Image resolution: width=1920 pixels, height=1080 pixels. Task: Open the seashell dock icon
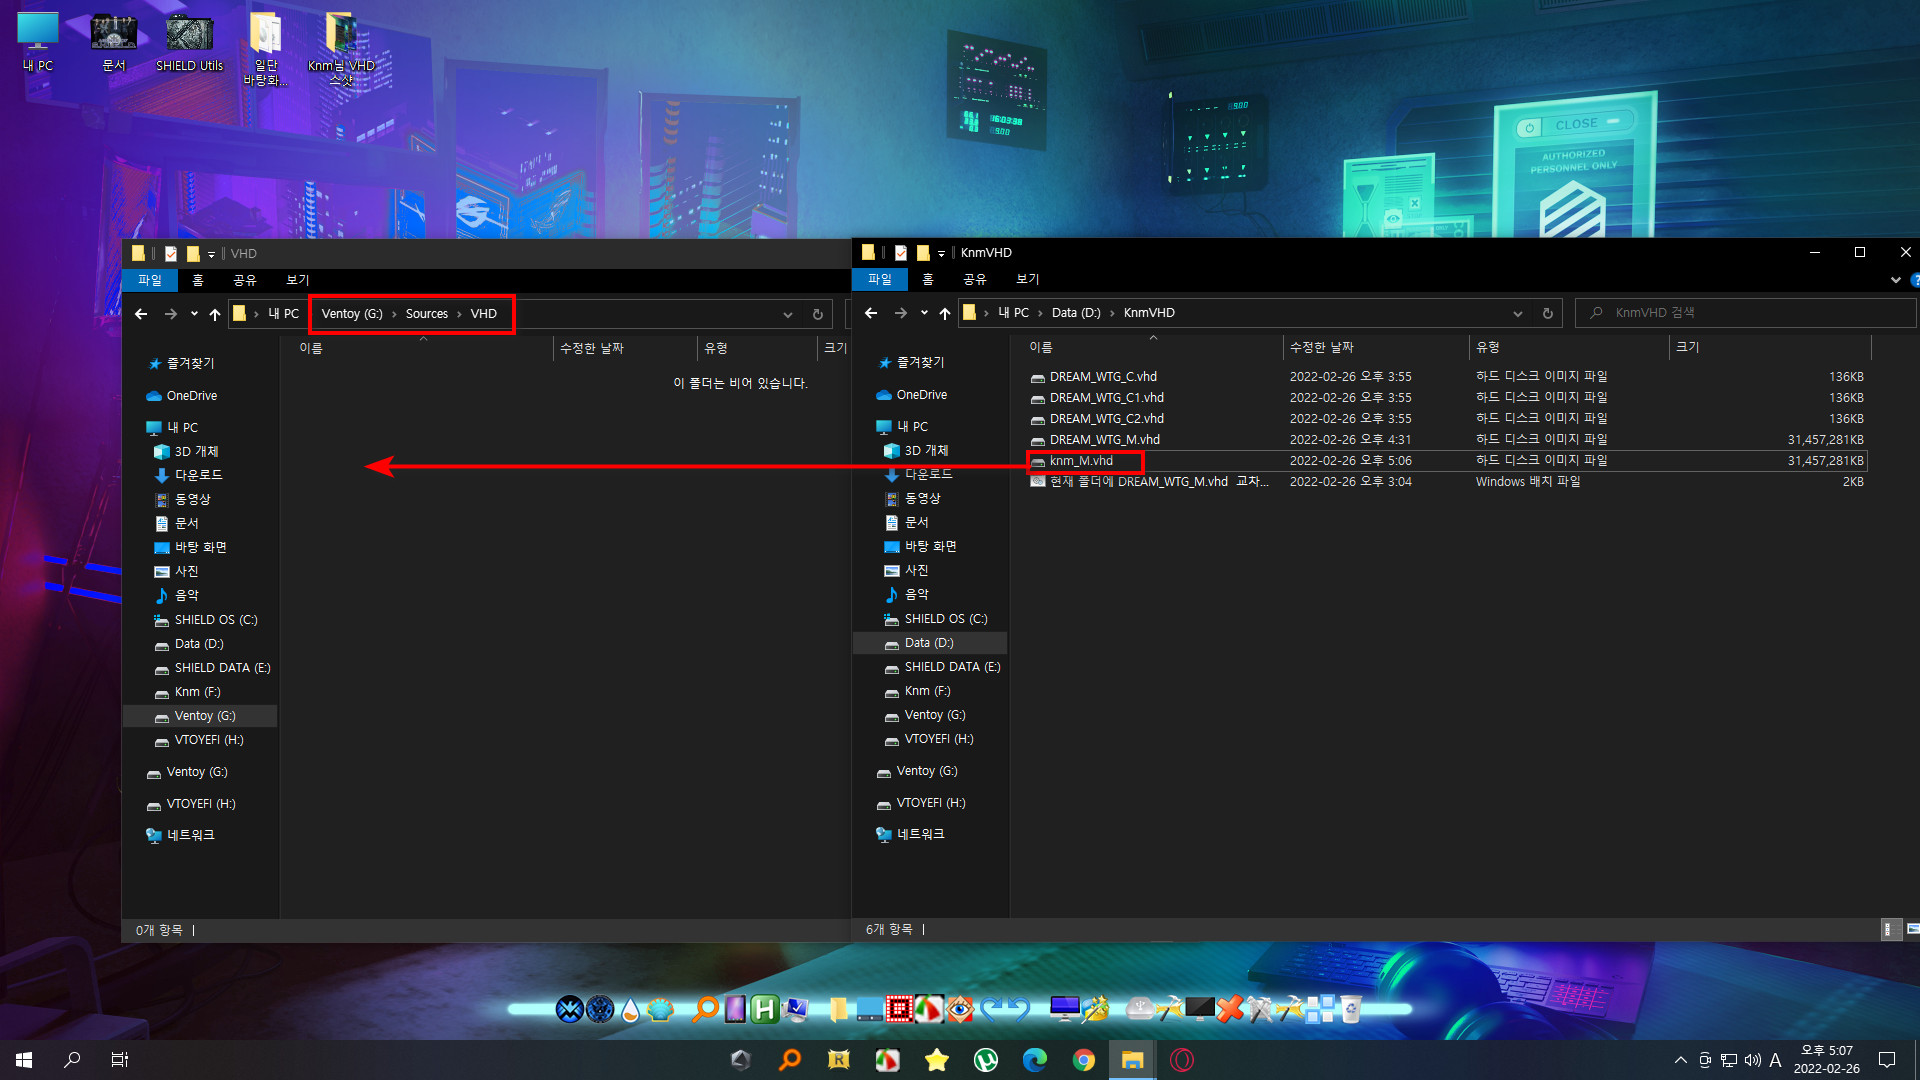point(660,1010)
